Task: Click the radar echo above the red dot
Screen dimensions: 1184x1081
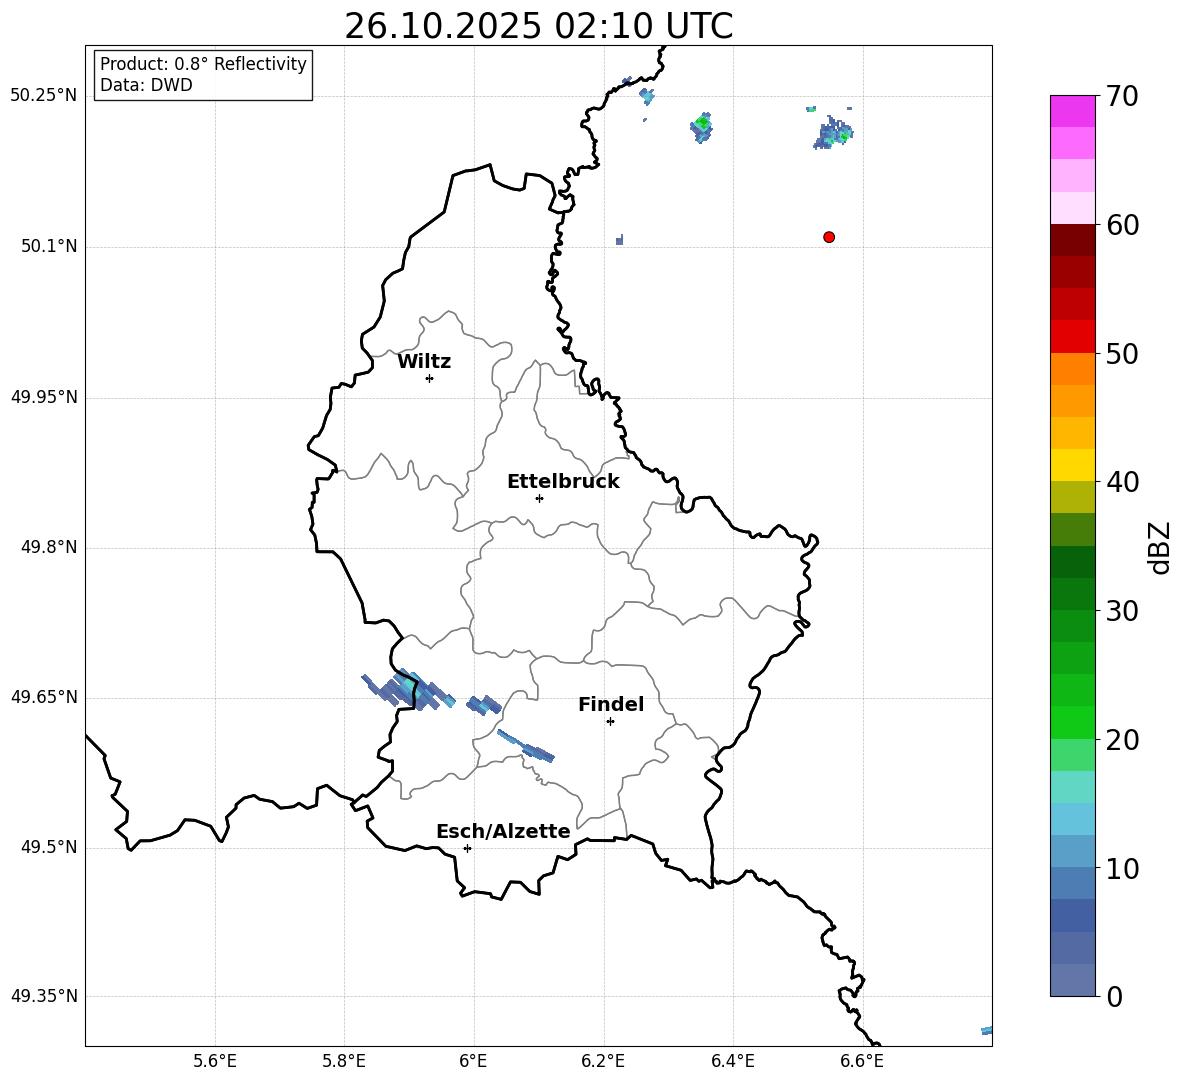Action: [x=834, y=133]
